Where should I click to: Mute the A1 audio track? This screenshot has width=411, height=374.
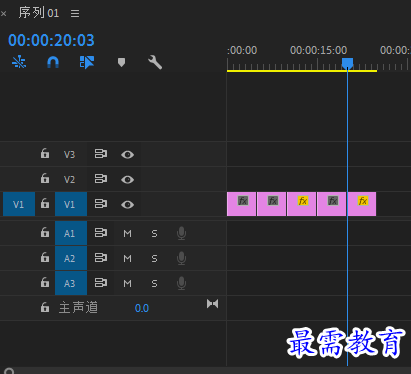[x=127, y=233]
